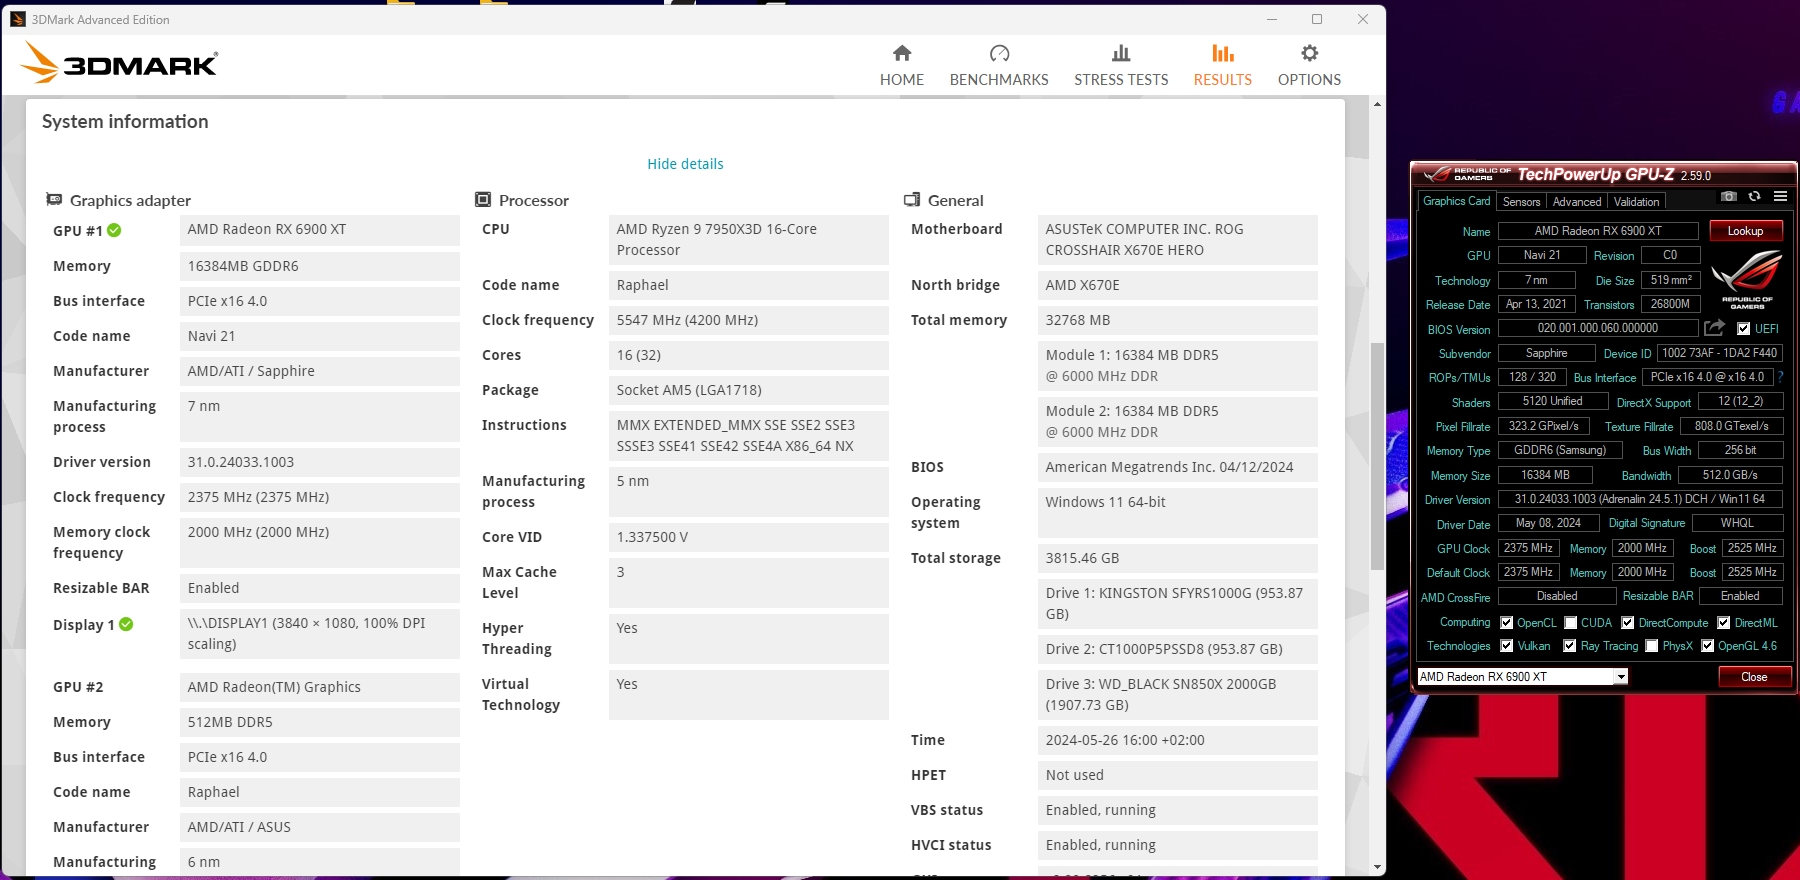Toggle the PhysX checkbox
Image resolution: width=1800 pixels, height=880 pixels.
click(x=1652, y=646)
